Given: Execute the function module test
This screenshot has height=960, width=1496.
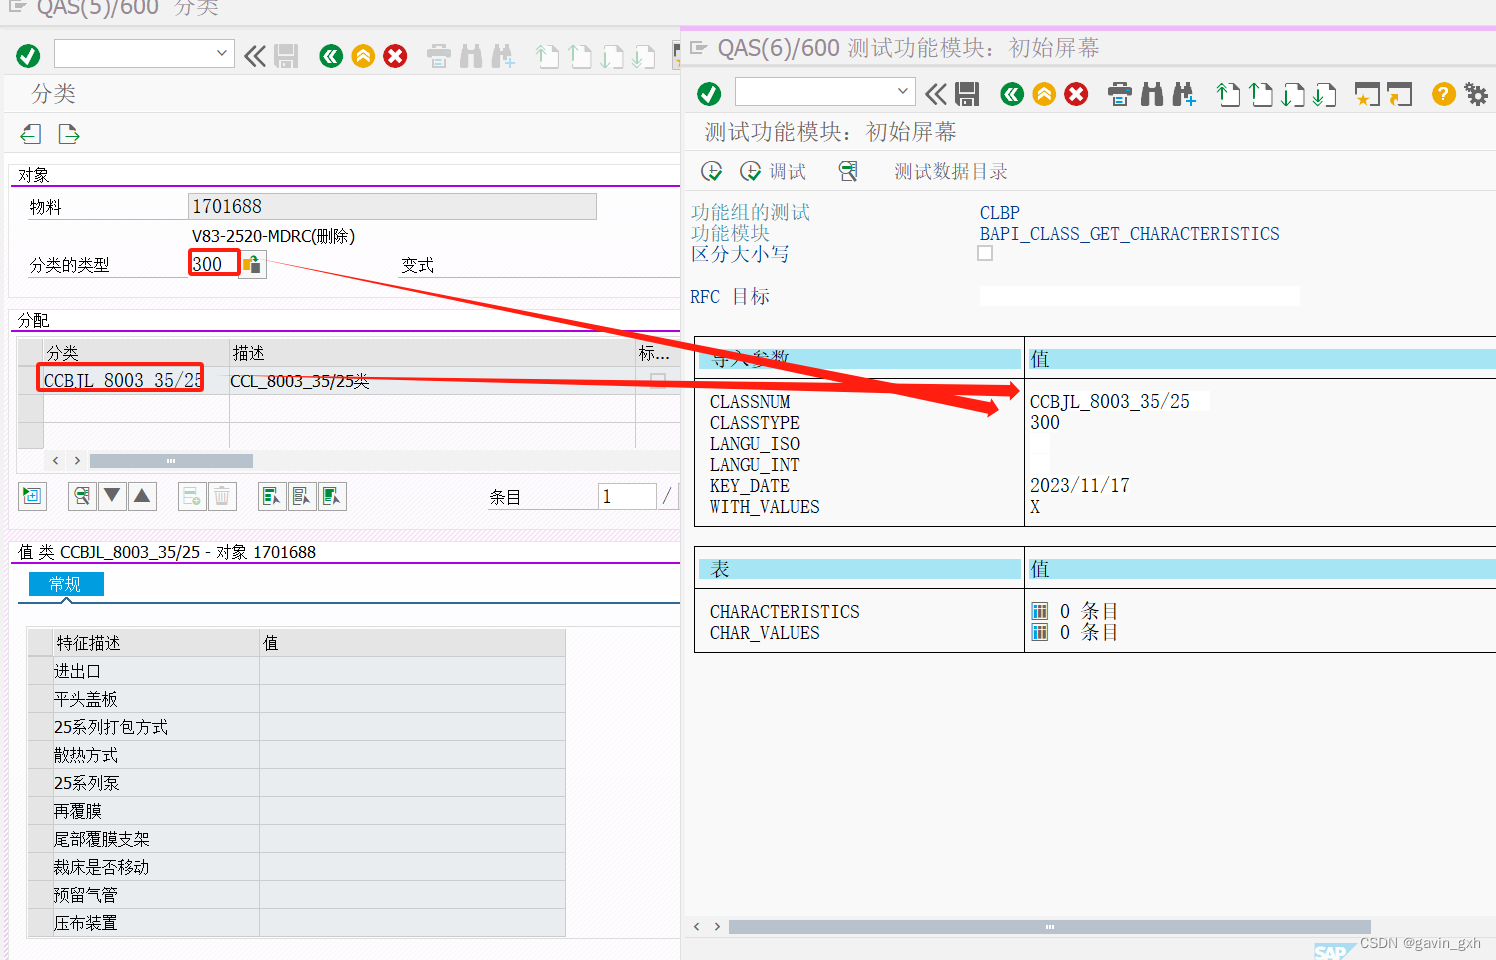Looking at the screenshot, I should coord(711,170).
